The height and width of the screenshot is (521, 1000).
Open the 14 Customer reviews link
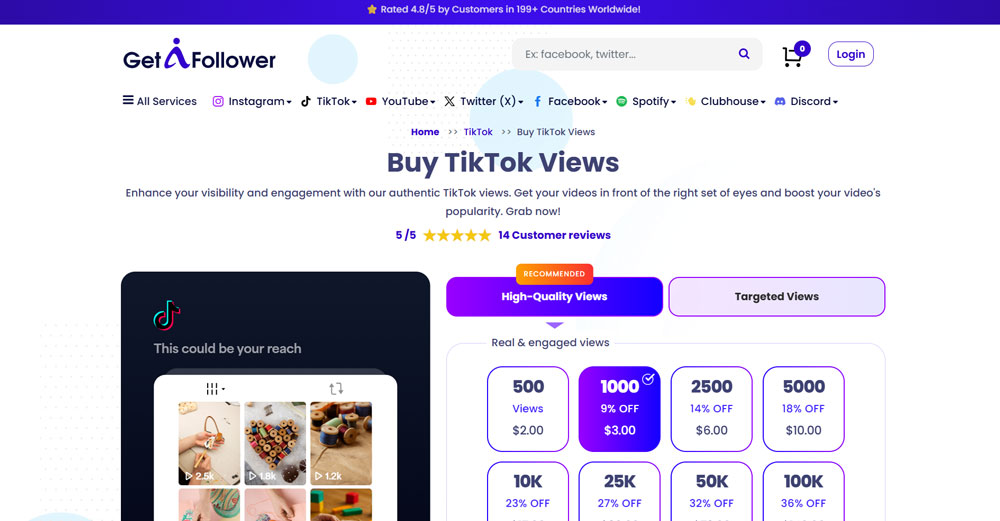[554, 235]
